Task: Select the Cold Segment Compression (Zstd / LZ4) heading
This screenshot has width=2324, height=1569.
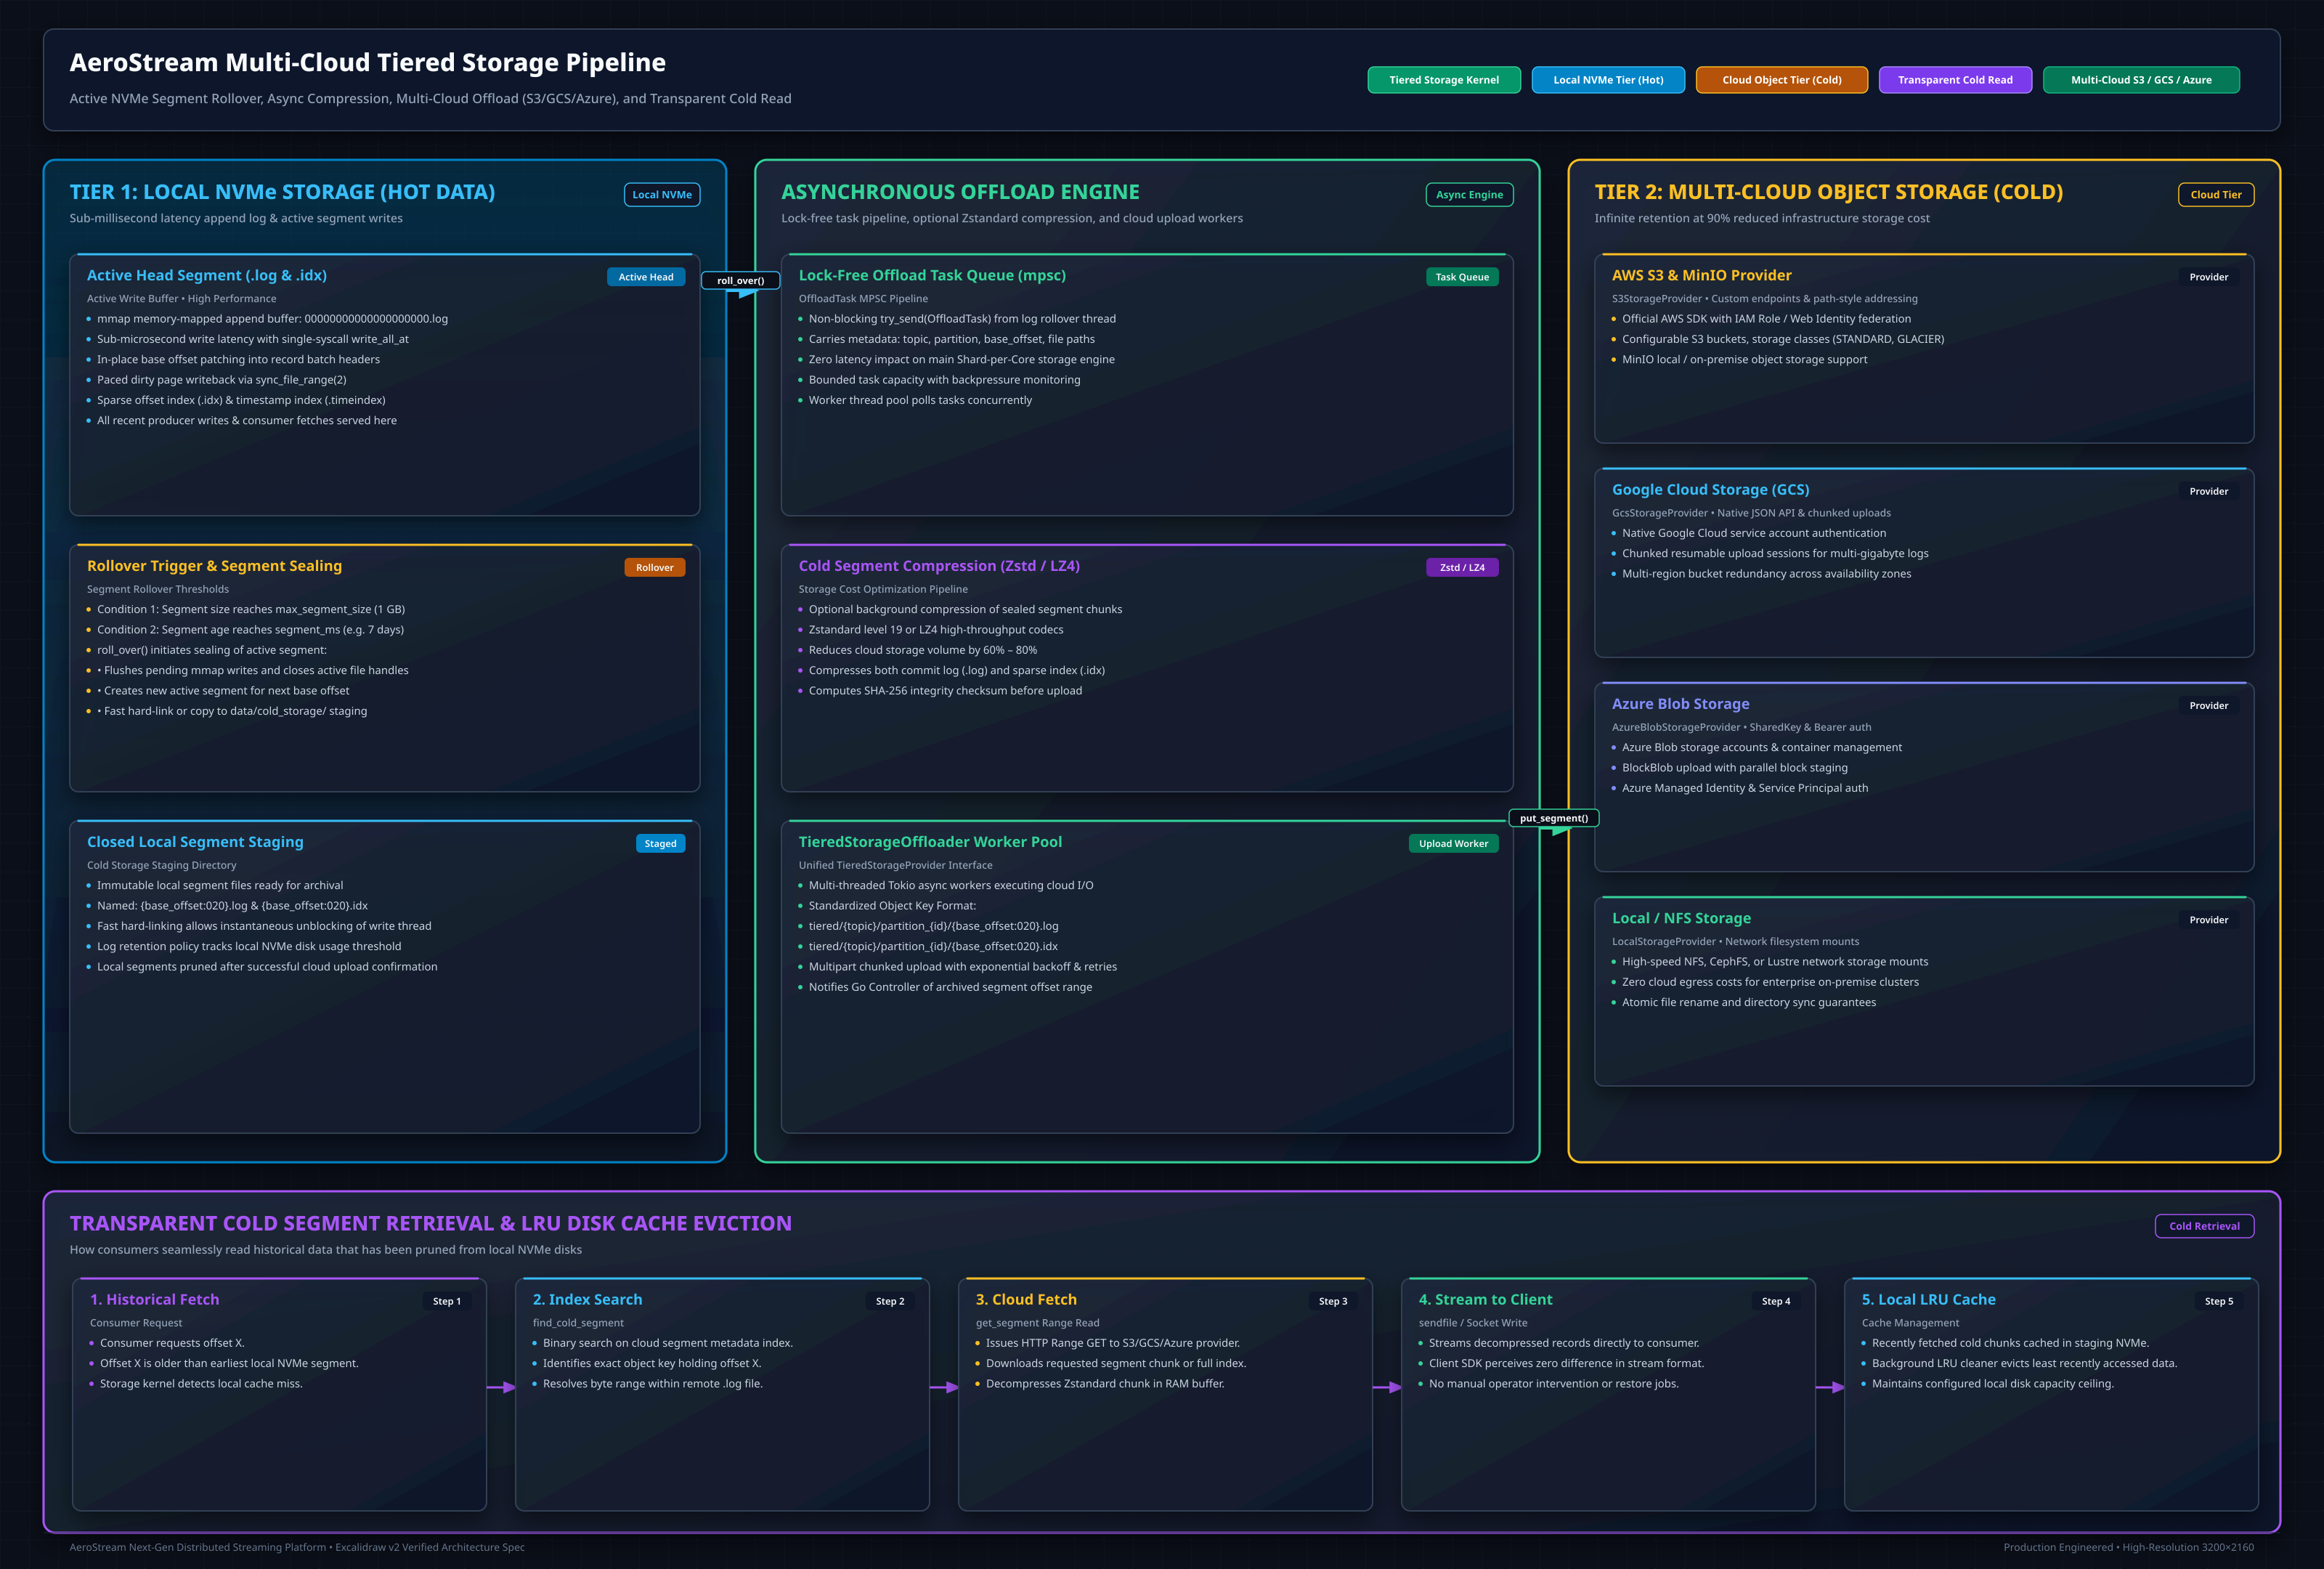Action: [x=938, y=566]
